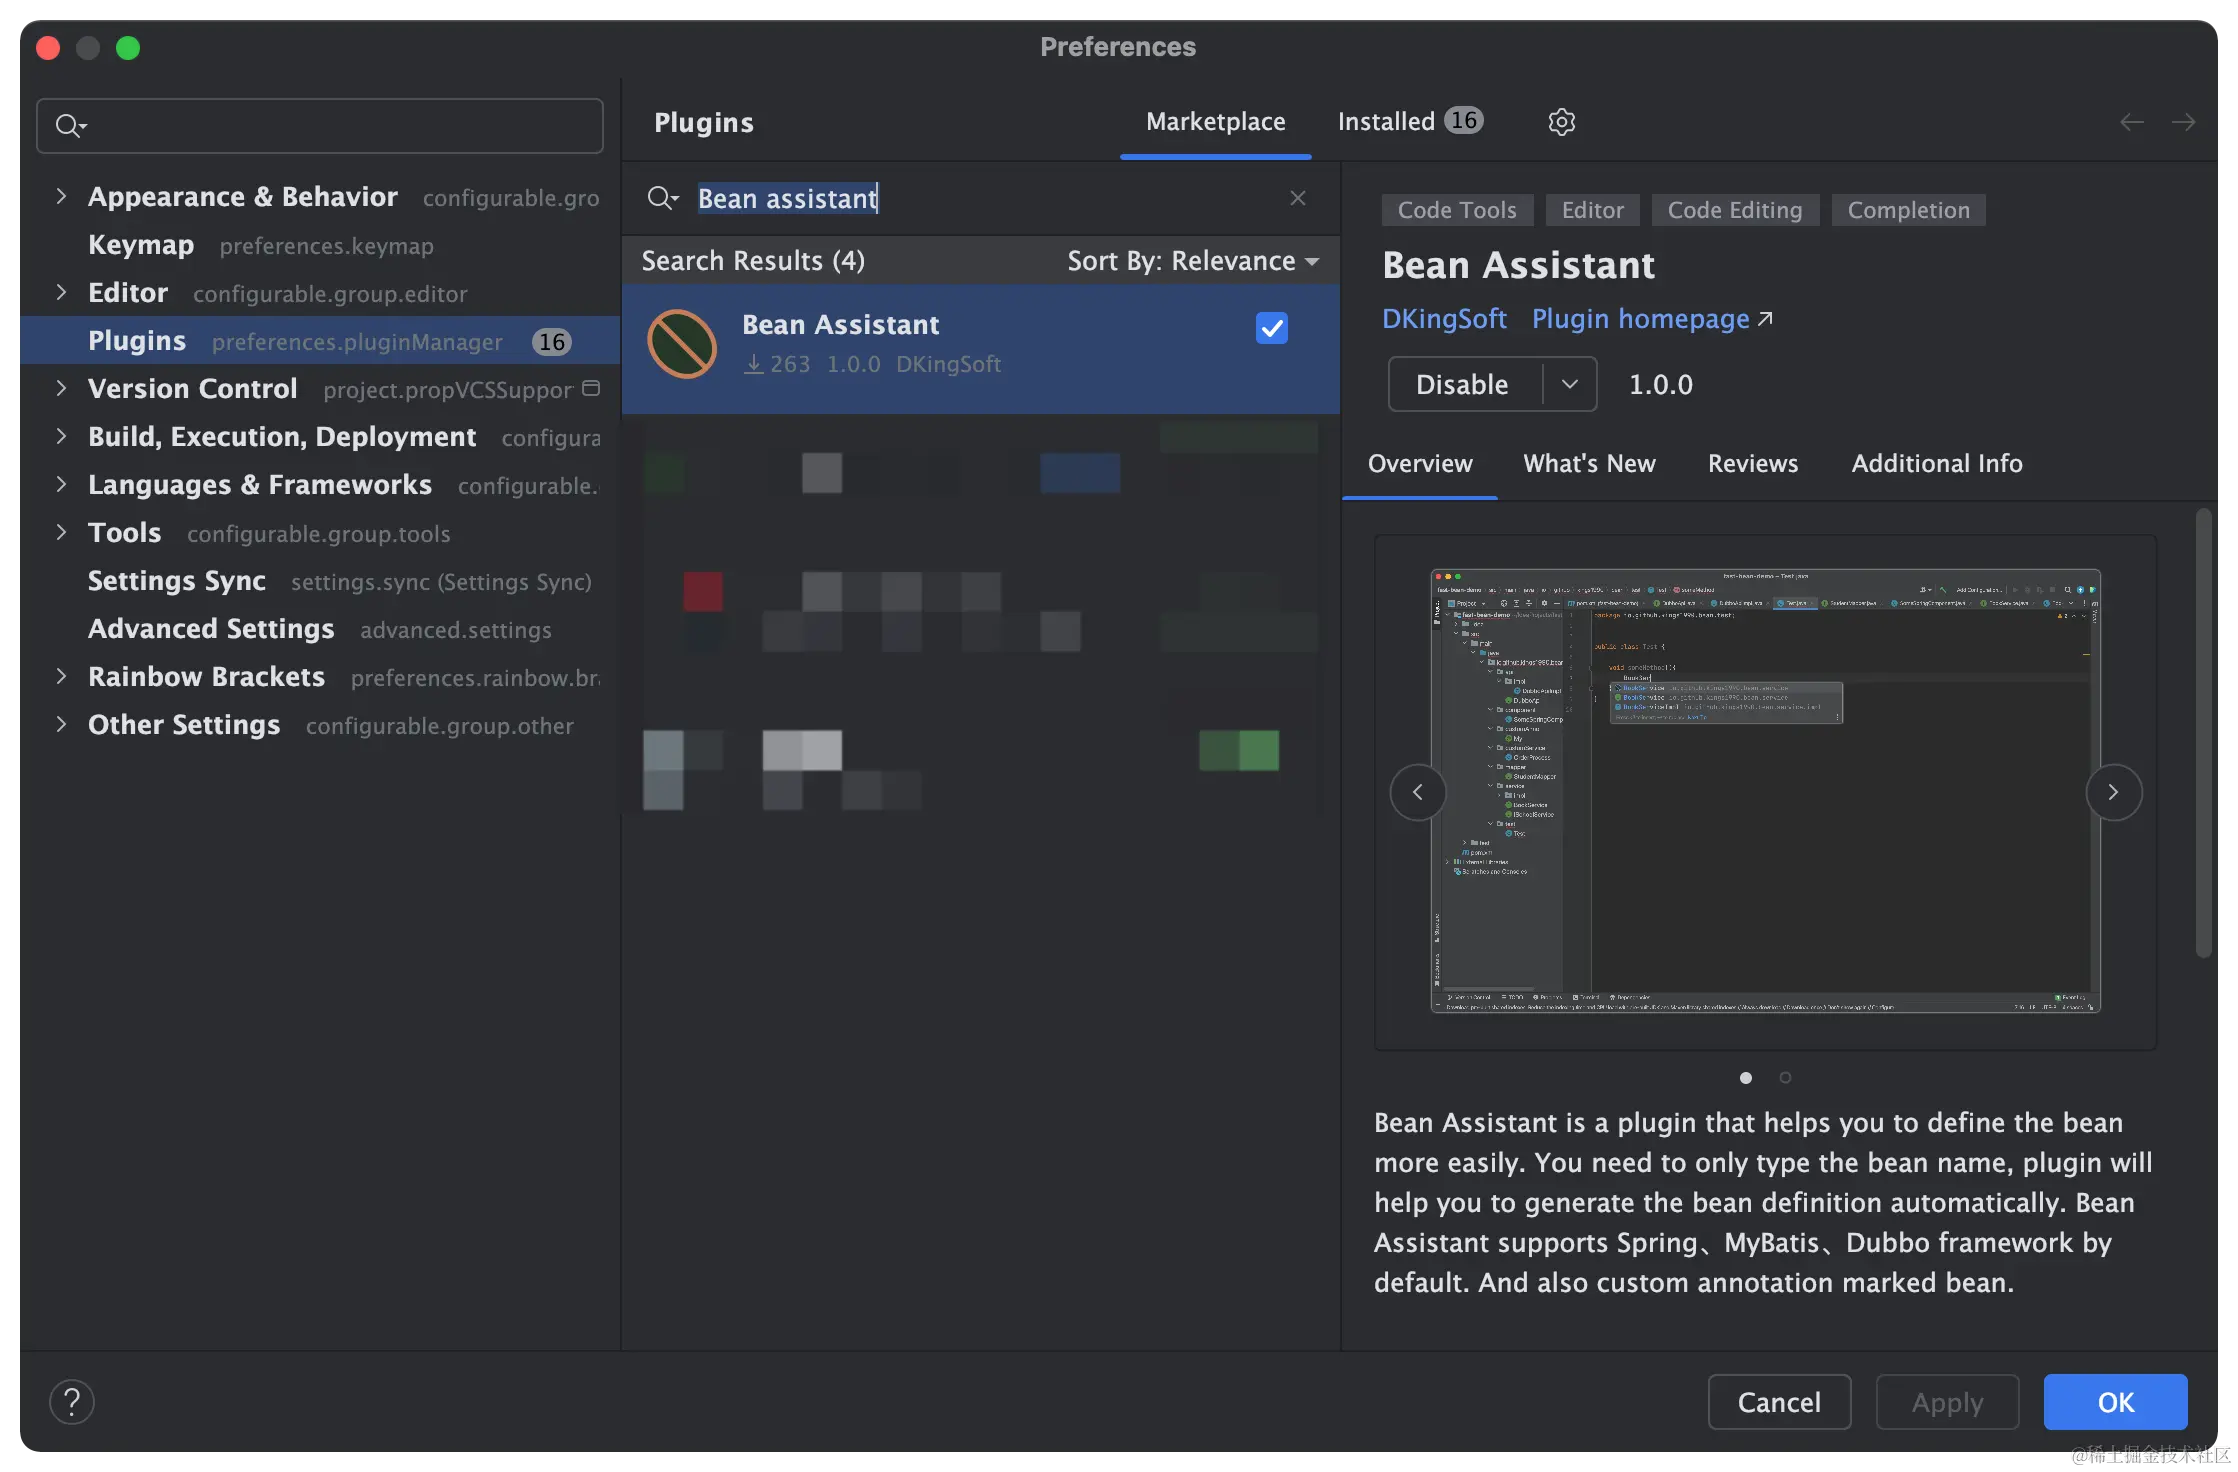
Task: Show previous plugin screenshot arrow
Action: click(1418, 792)
